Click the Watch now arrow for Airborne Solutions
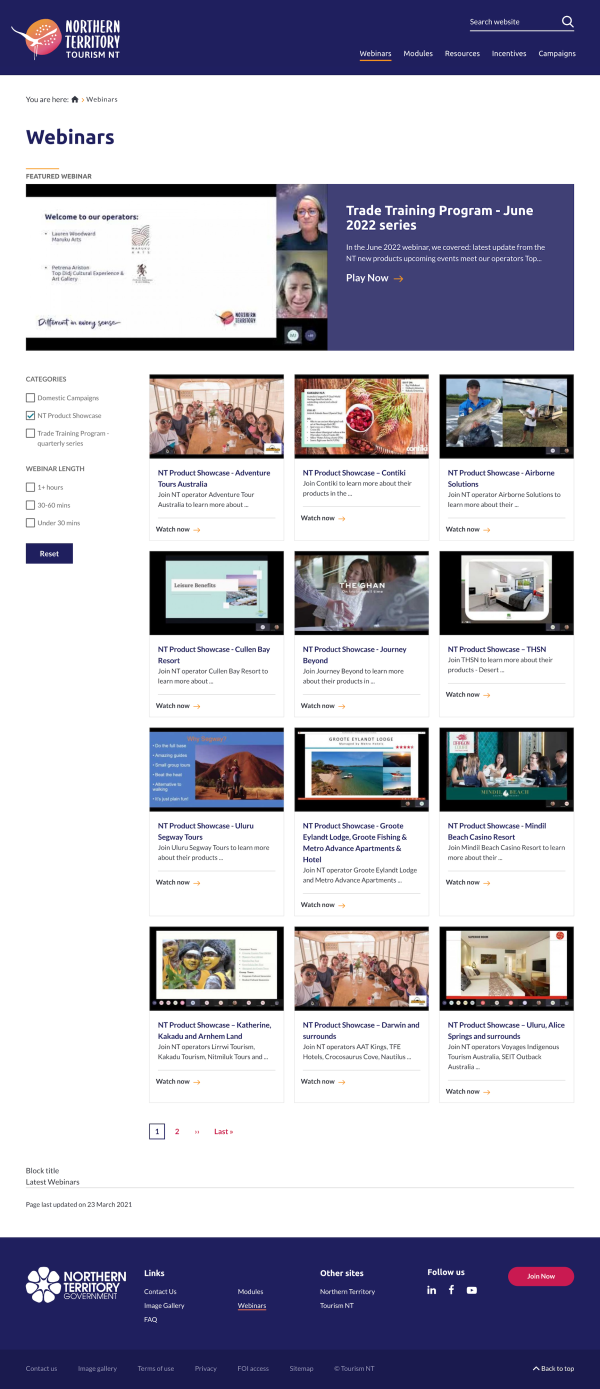 487,529
